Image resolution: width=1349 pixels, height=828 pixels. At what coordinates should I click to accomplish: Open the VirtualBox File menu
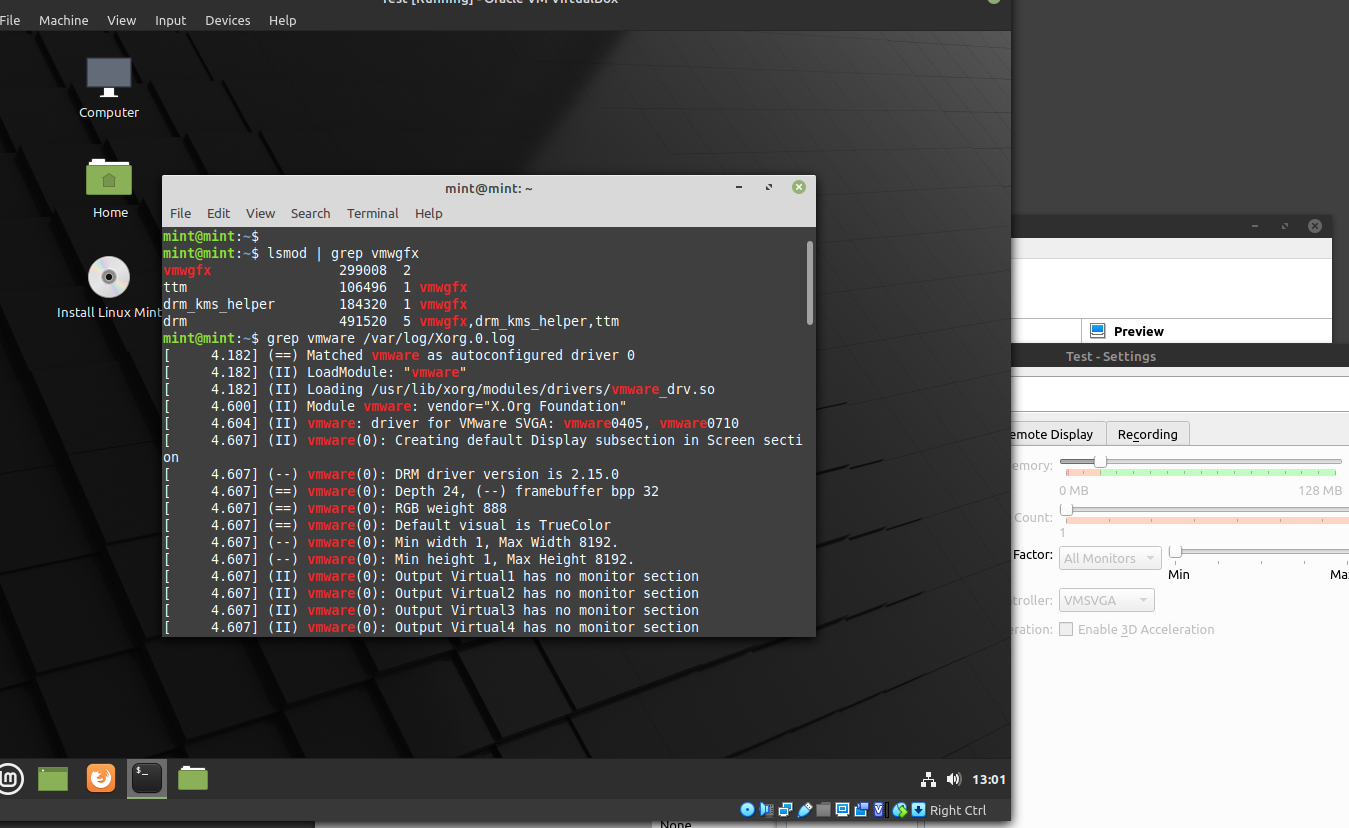[x=10, y=20]
